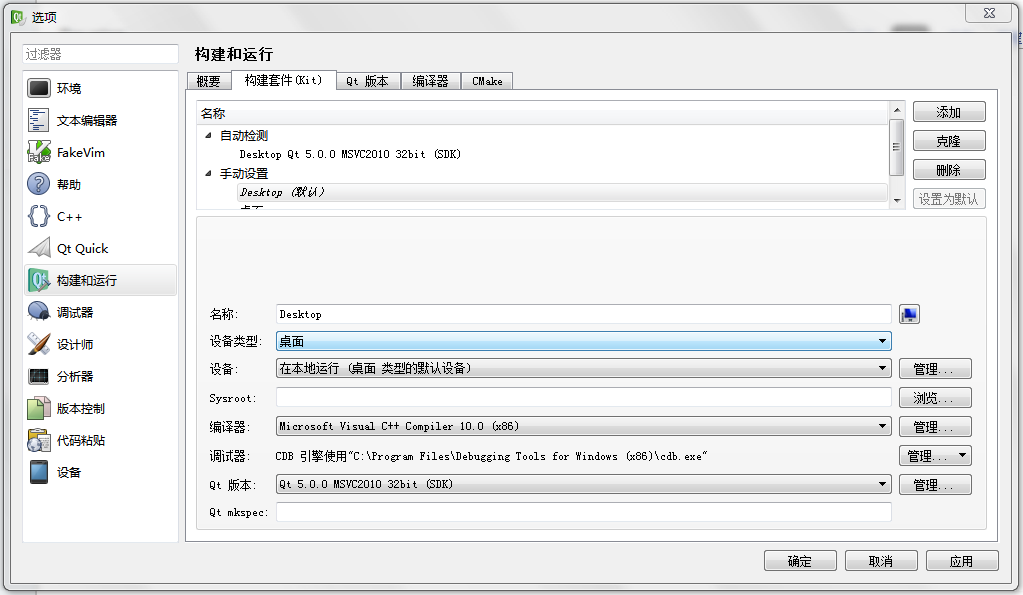The image size is (1023, 595).
Task: Collapse the 手动设置 tree group
Action: 208,174
